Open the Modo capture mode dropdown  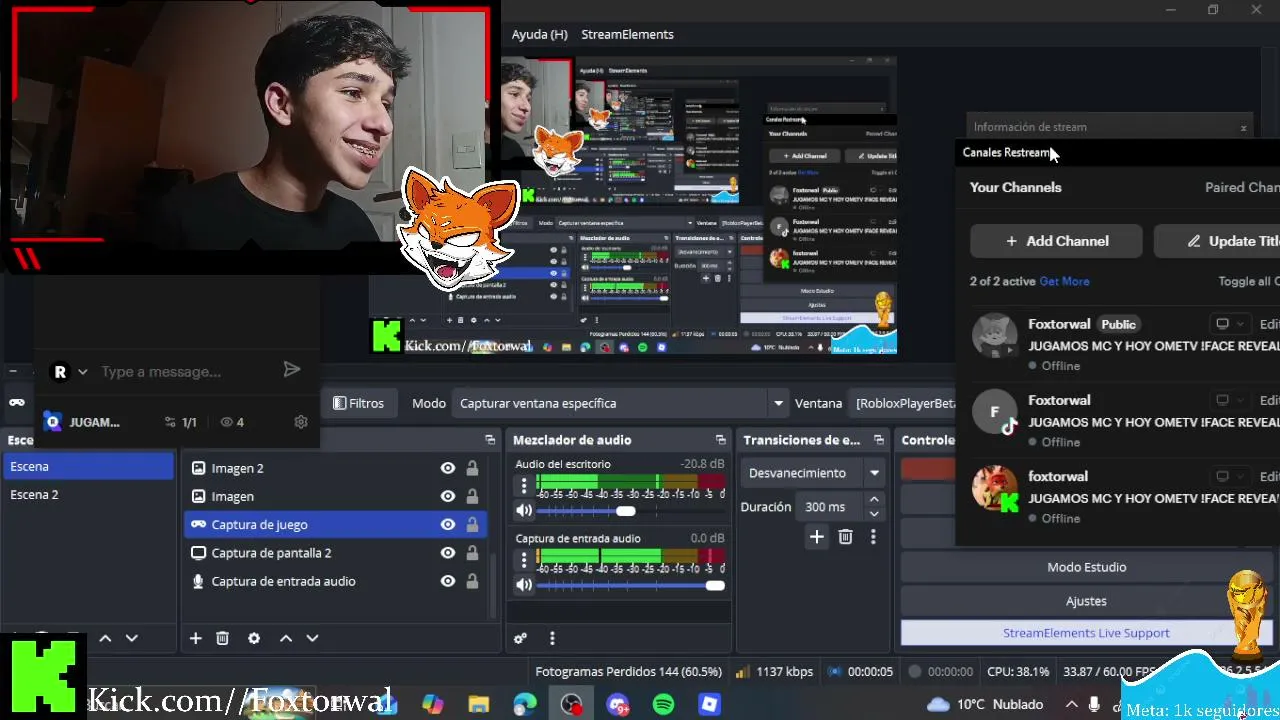(x=620, y=403)
